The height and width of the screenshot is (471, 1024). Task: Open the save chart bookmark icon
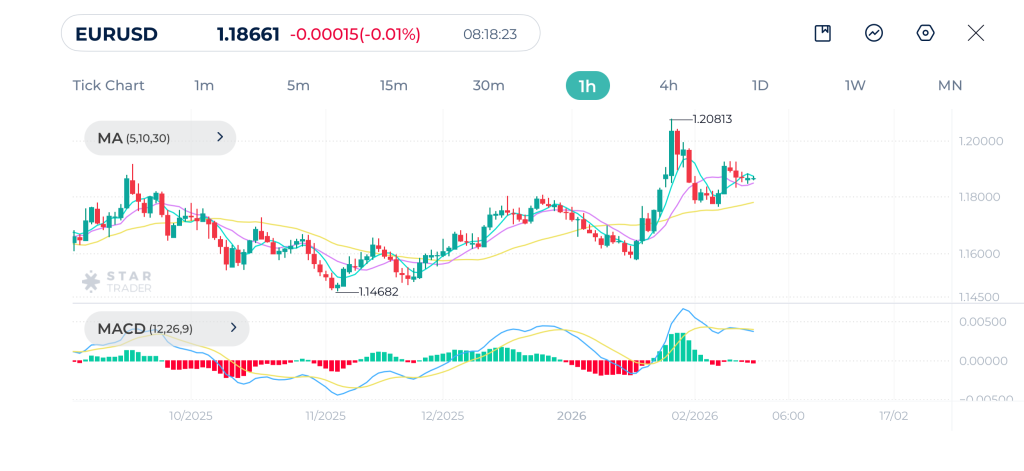(x=823, y=33)
